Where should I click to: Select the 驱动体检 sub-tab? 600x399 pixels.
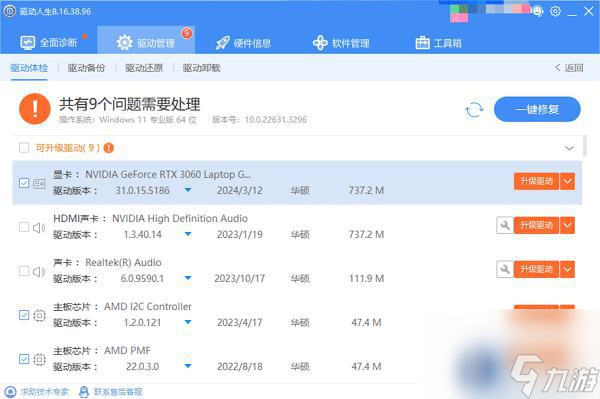pos(29,68)
